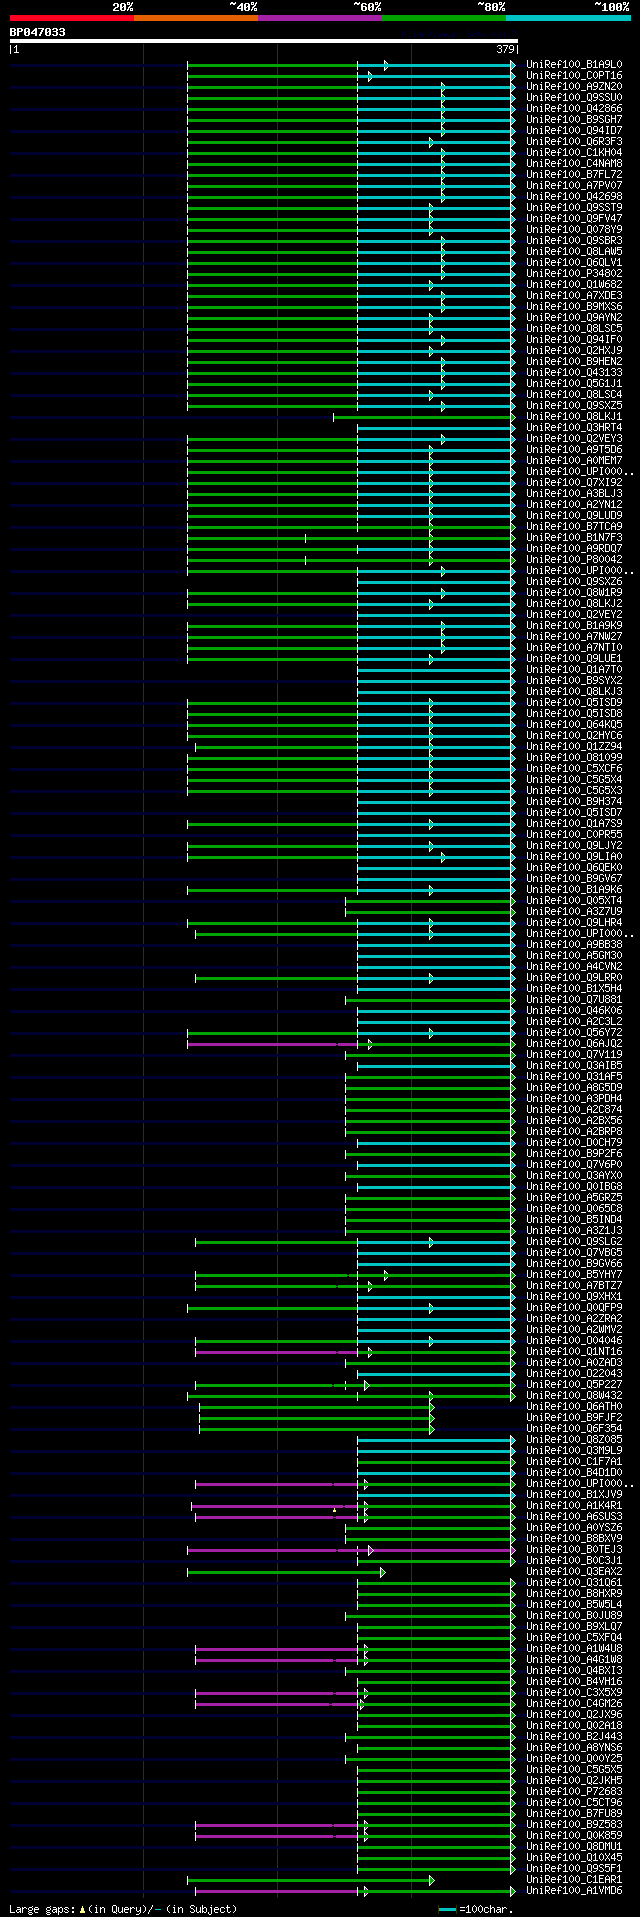Click the label UniRef100_Q6ATH0
This screenshot has height=1917, width=640.
(x=574, y=1406)
